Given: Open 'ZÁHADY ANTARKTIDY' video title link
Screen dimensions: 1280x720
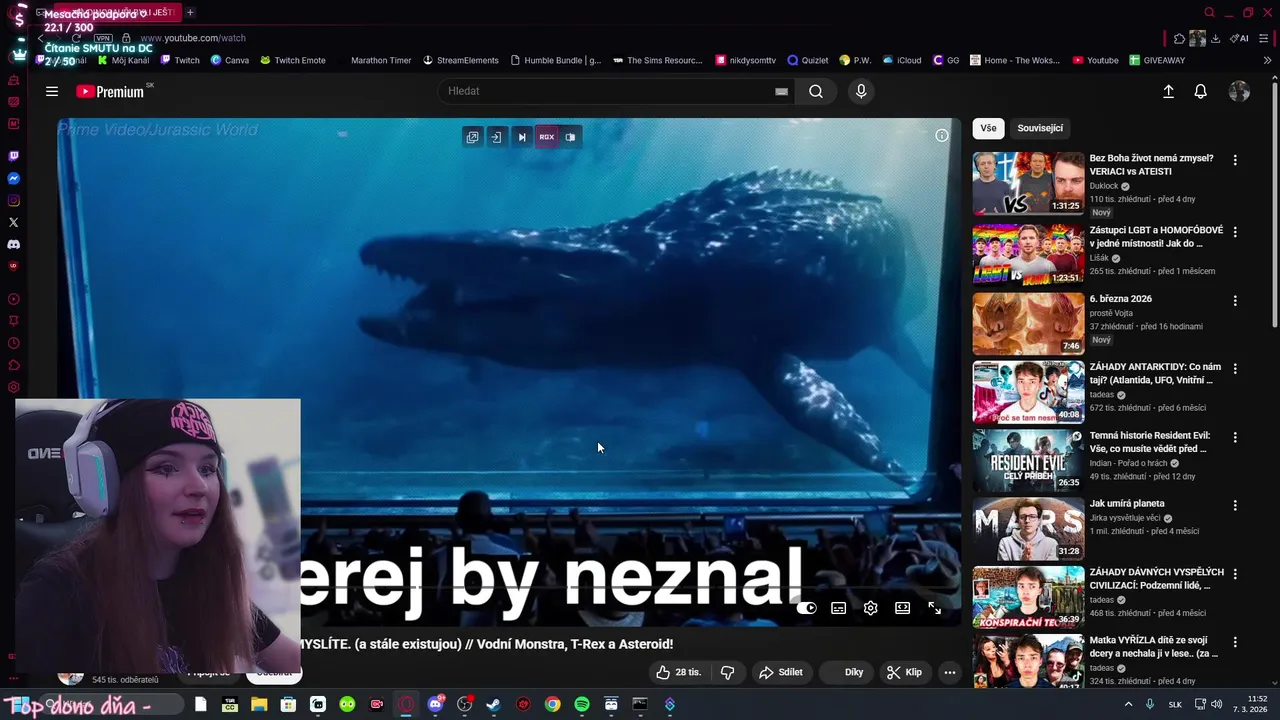Looking at the screenshot, I should coord(1155,374).
